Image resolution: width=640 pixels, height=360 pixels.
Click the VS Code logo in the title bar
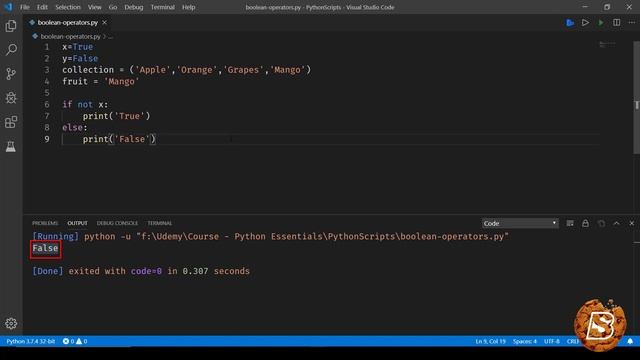8,7
